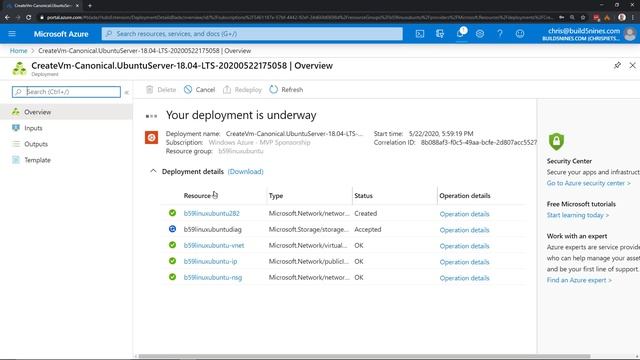Open the account avatar menu
This screenshot has height=360, width=640.
pyautogui.click(x=630, y=34)
